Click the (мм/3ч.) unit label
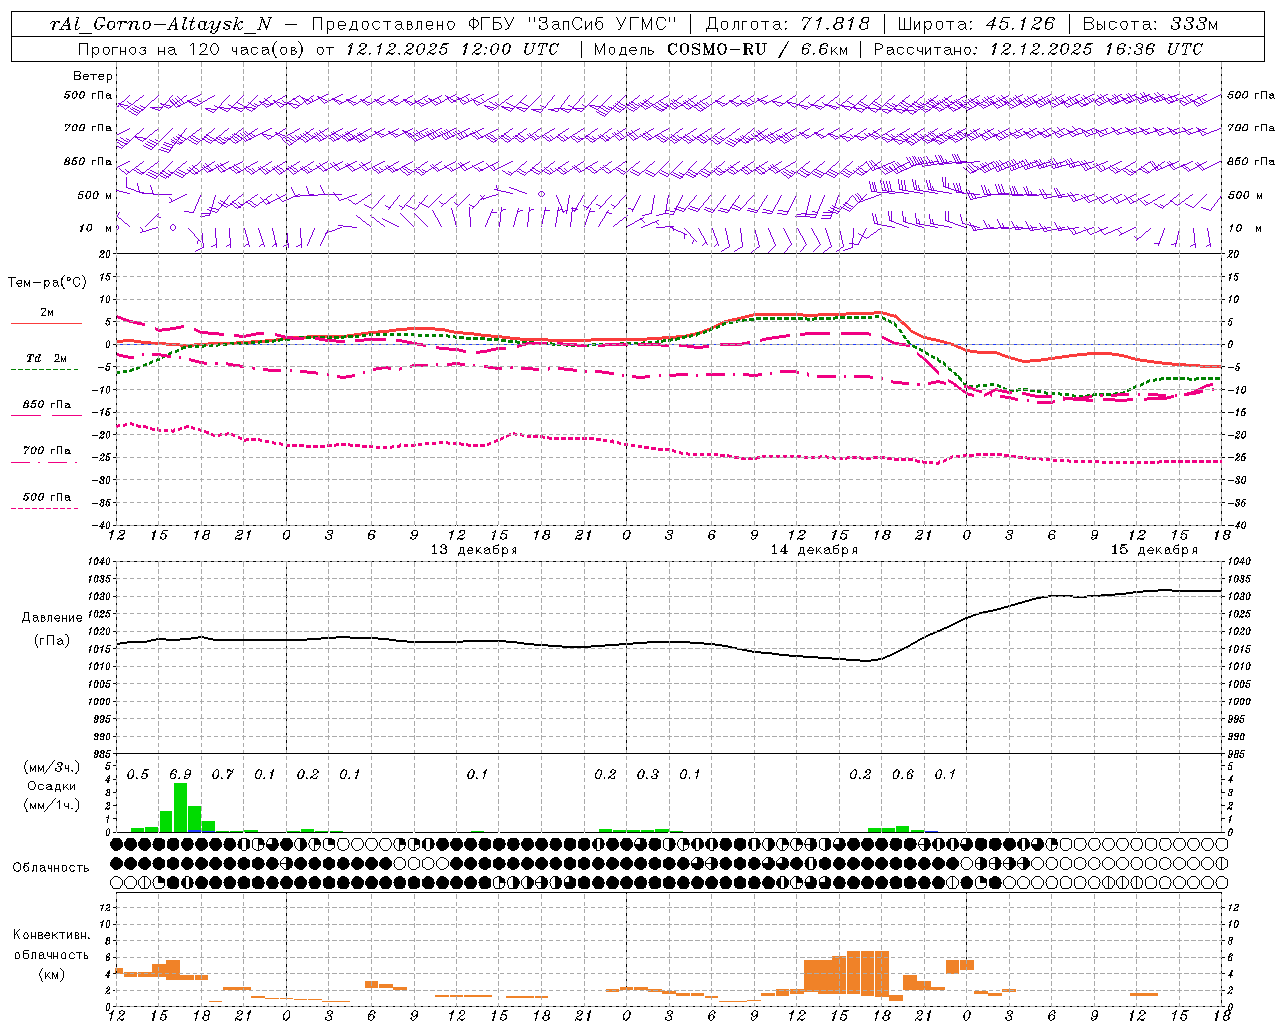 [x=52, y=767]
